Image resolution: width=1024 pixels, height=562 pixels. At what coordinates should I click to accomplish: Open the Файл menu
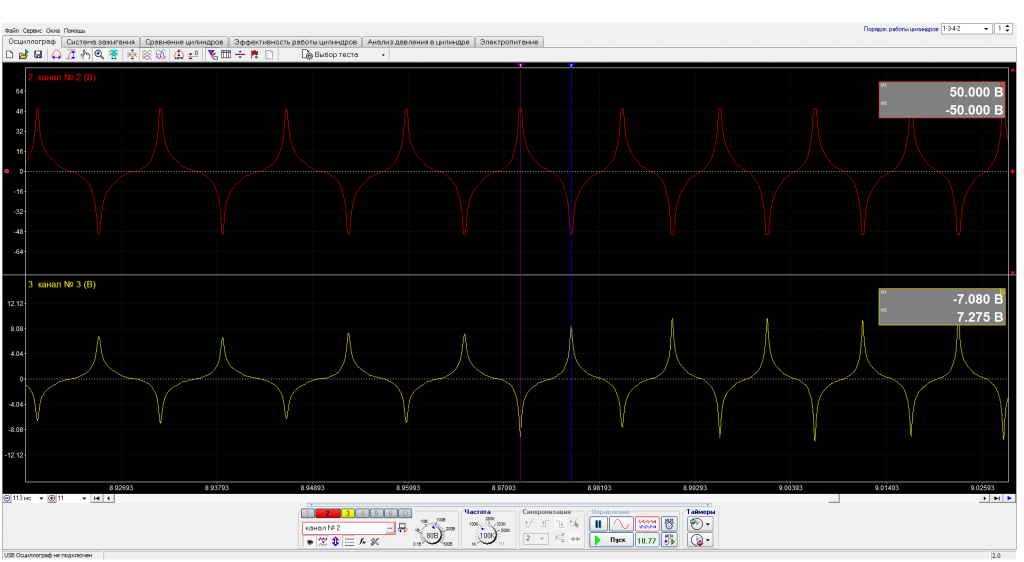click(x=12, y=31)
